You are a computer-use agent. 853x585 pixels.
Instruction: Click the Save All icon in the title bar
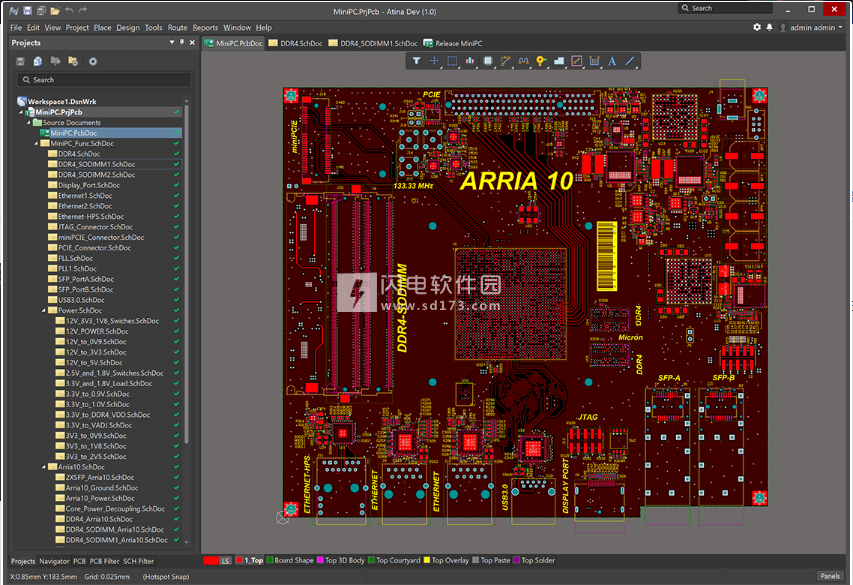point(41,10)
